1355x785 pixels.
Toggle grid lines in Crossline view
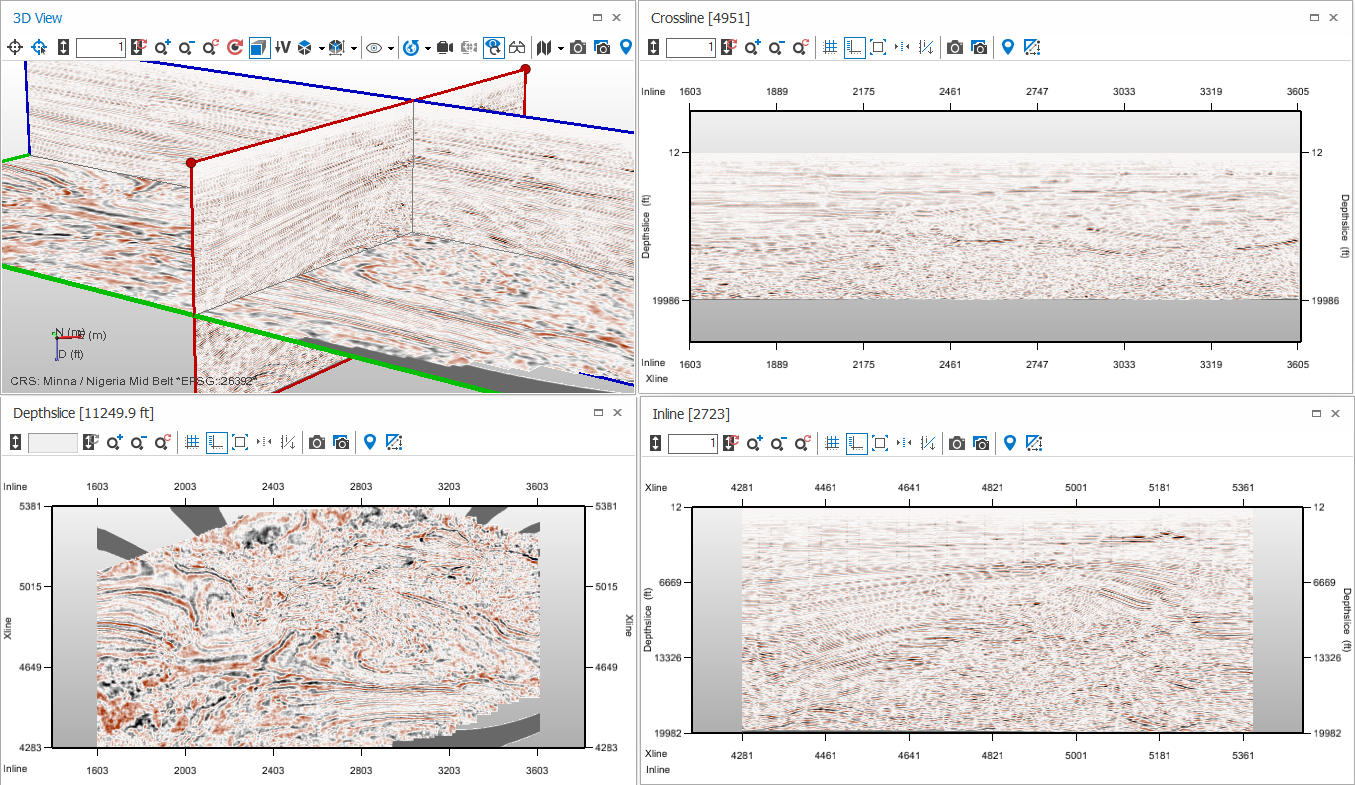click(830, 47)
